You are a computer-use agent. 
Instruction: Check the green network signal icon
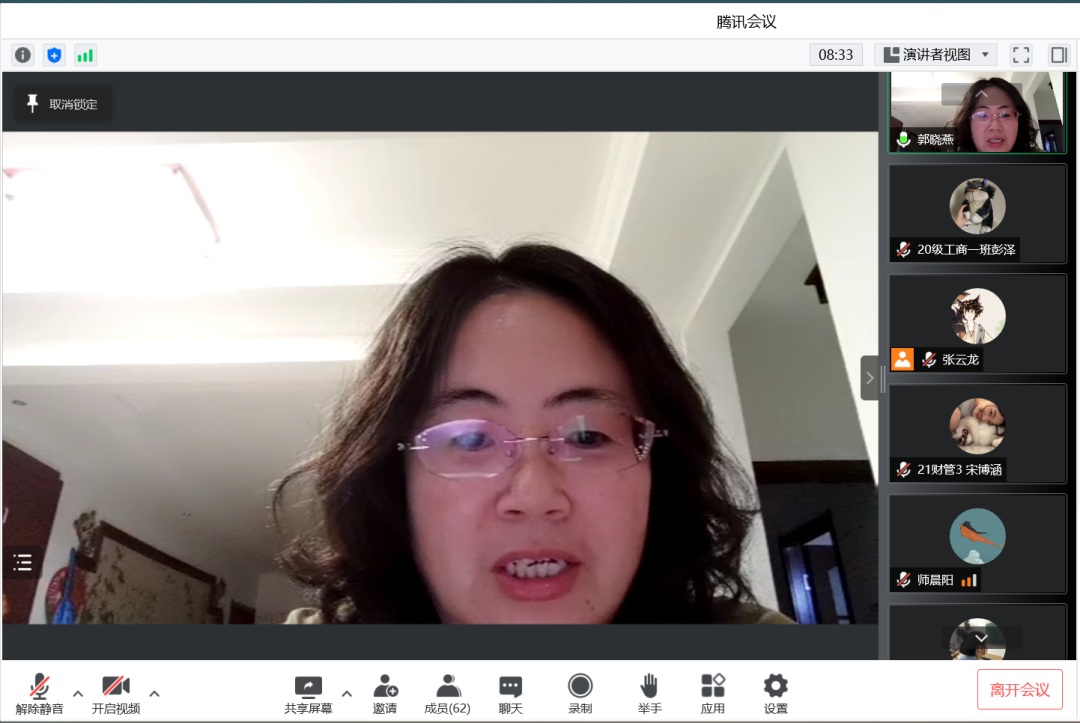[x=85, y=55]
